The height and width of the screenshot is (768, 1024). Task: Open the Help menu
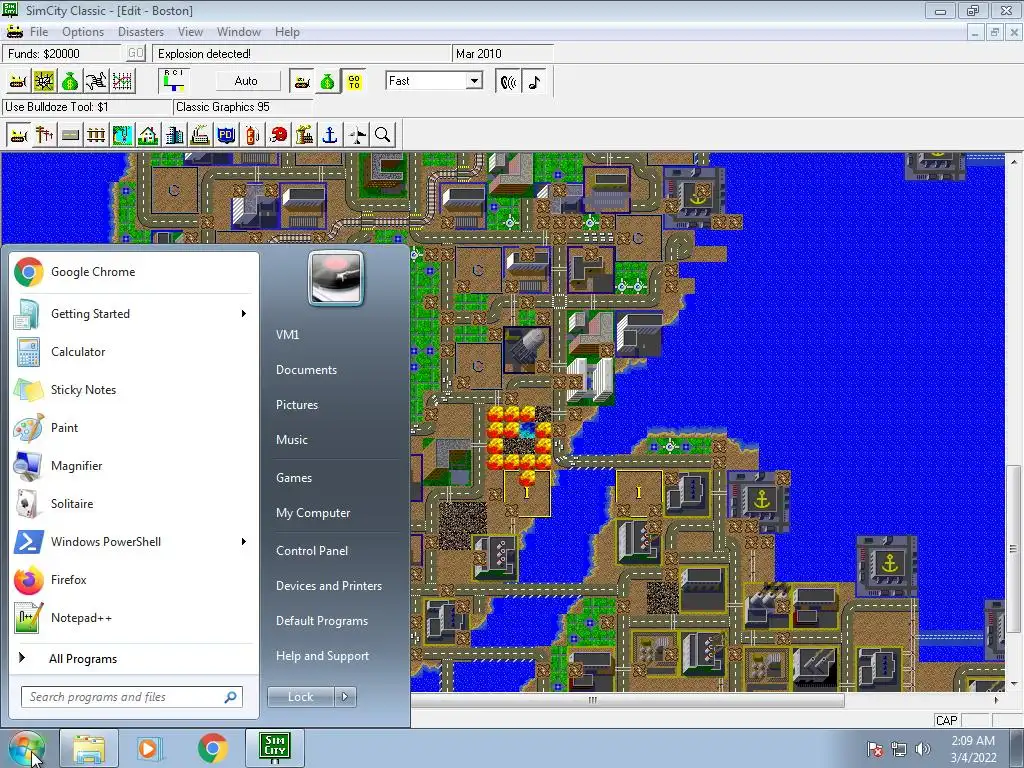pos(287,32)
